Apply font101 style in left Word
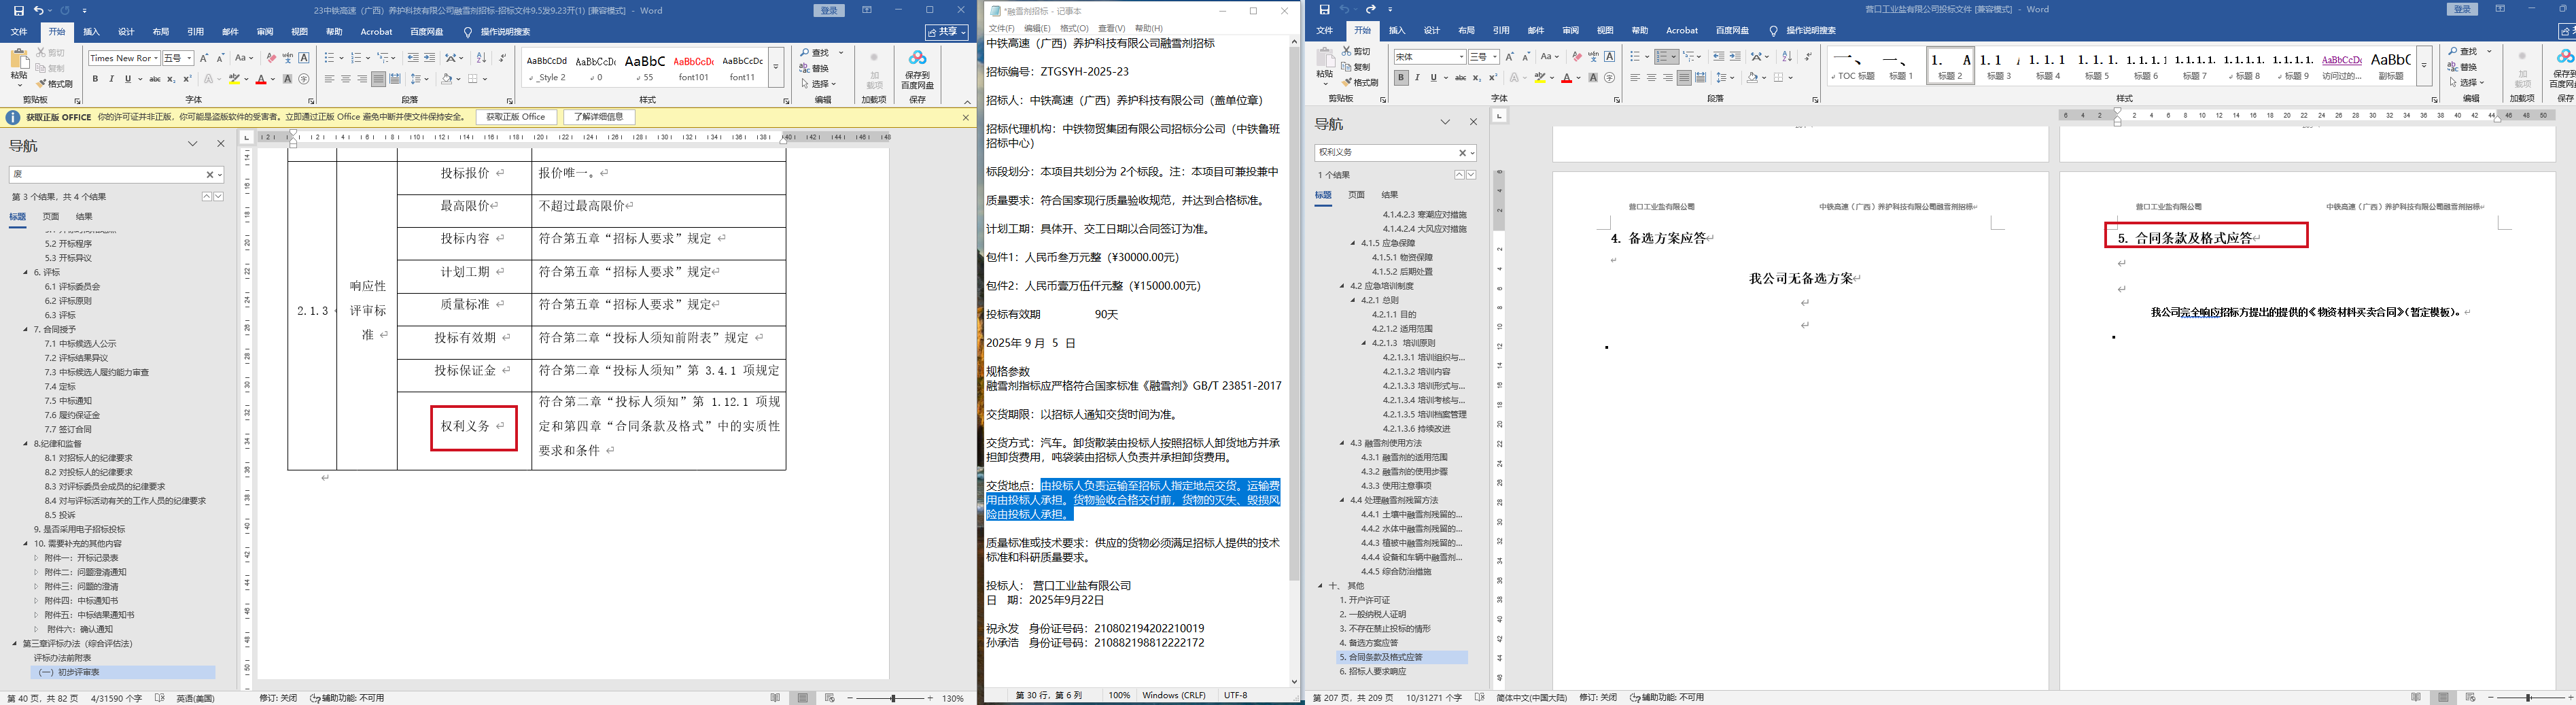Image resolution: width=2576 pixels, height=705 pixels. 694,67
